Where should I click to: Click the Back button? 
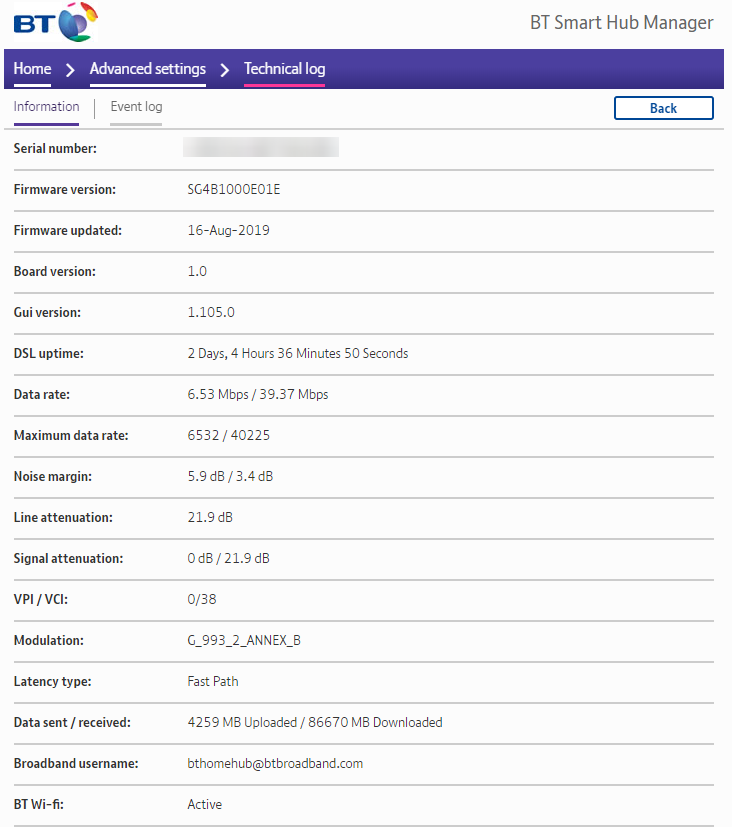click(663, 108)
